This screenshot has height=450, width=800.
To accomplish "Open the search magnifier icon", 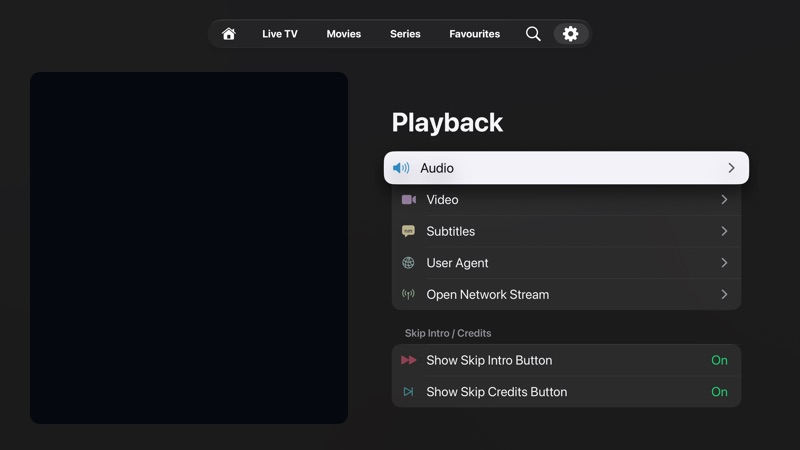I will [533, 34].
